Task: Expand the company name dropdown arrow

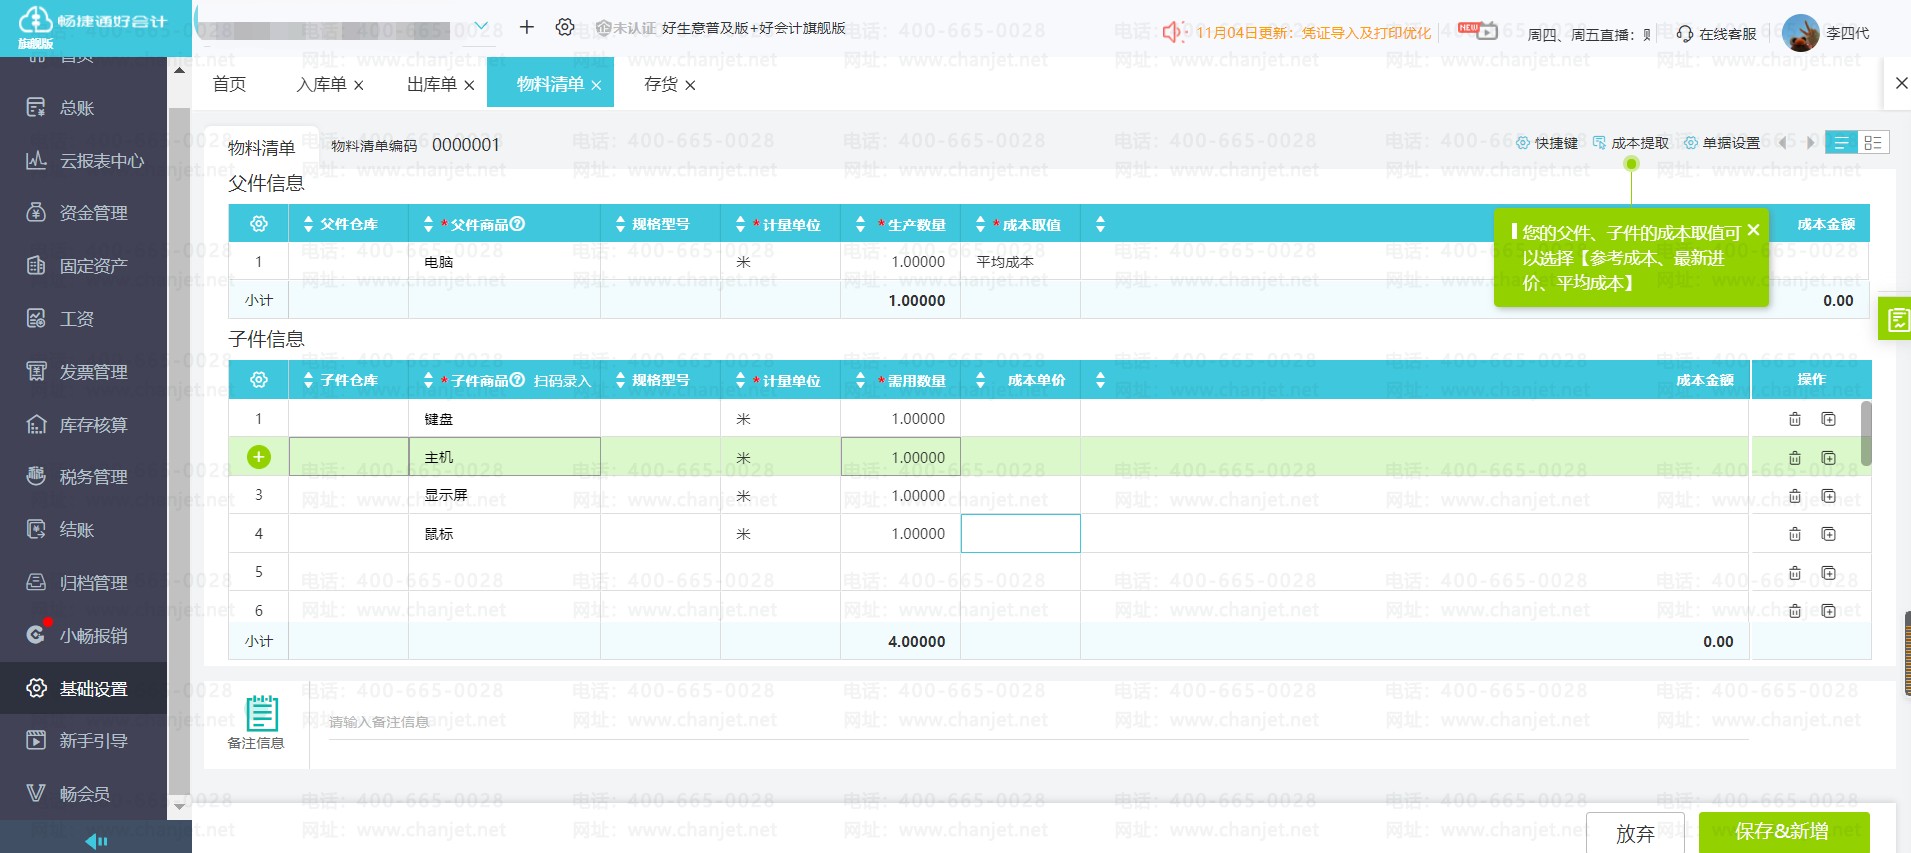Action: click(x=481, y=27)
